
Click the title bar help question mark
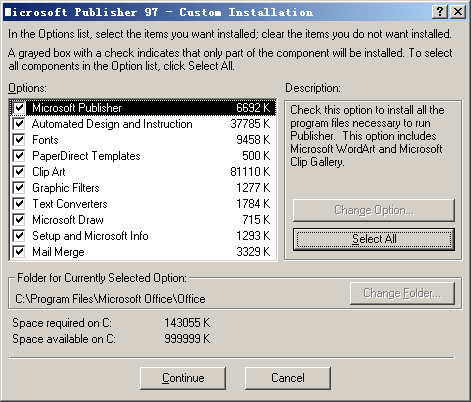point(440,12)
